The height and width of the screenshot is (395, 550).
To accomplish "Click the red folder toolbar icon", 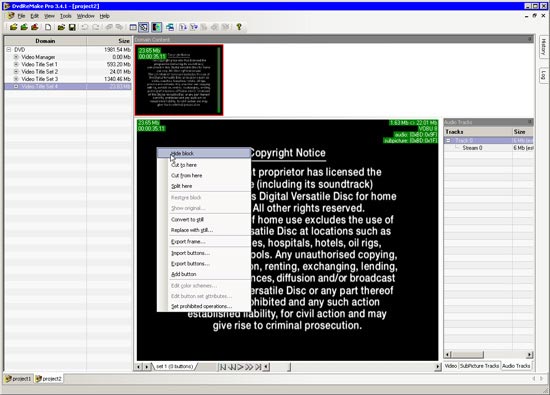I will 35,27.
